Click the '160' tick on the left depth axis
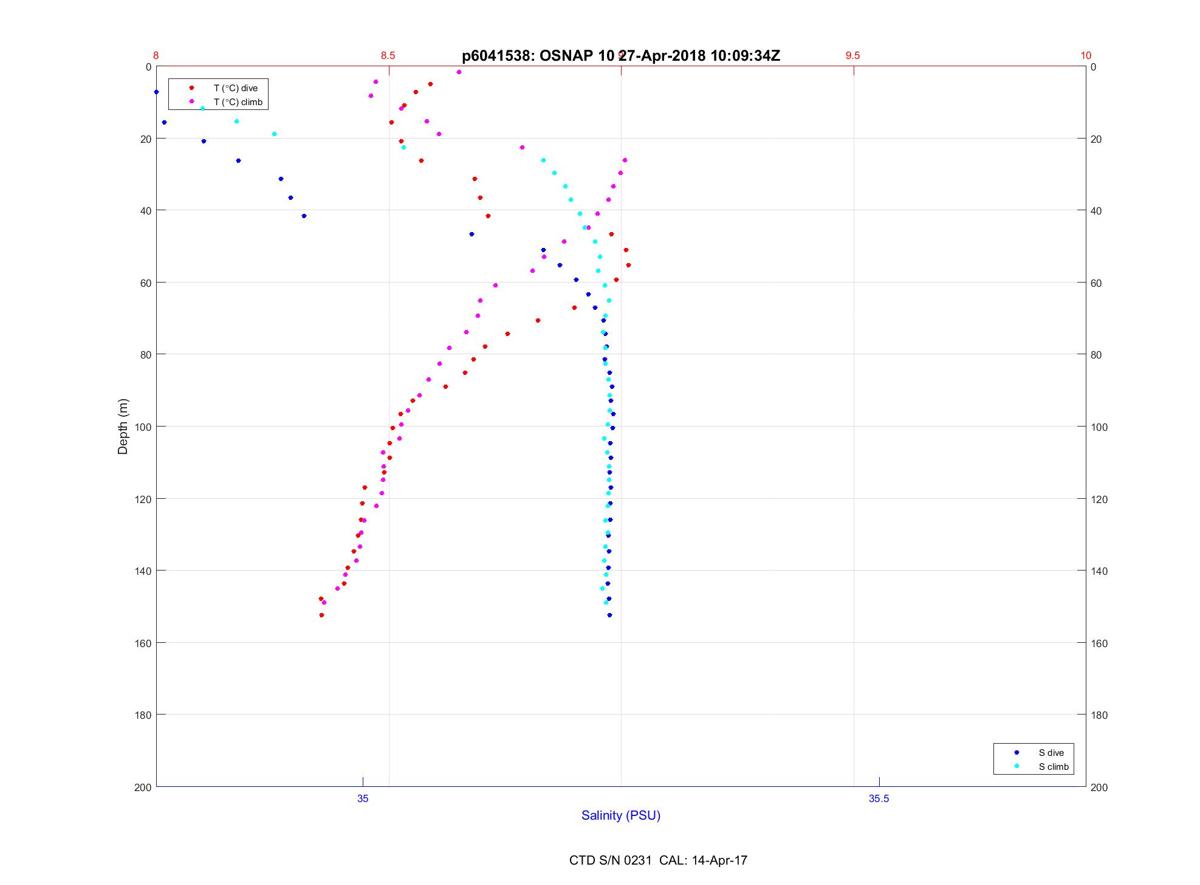Image resolution: width=1200 pixels, height=885 pixels. point(142,643)
